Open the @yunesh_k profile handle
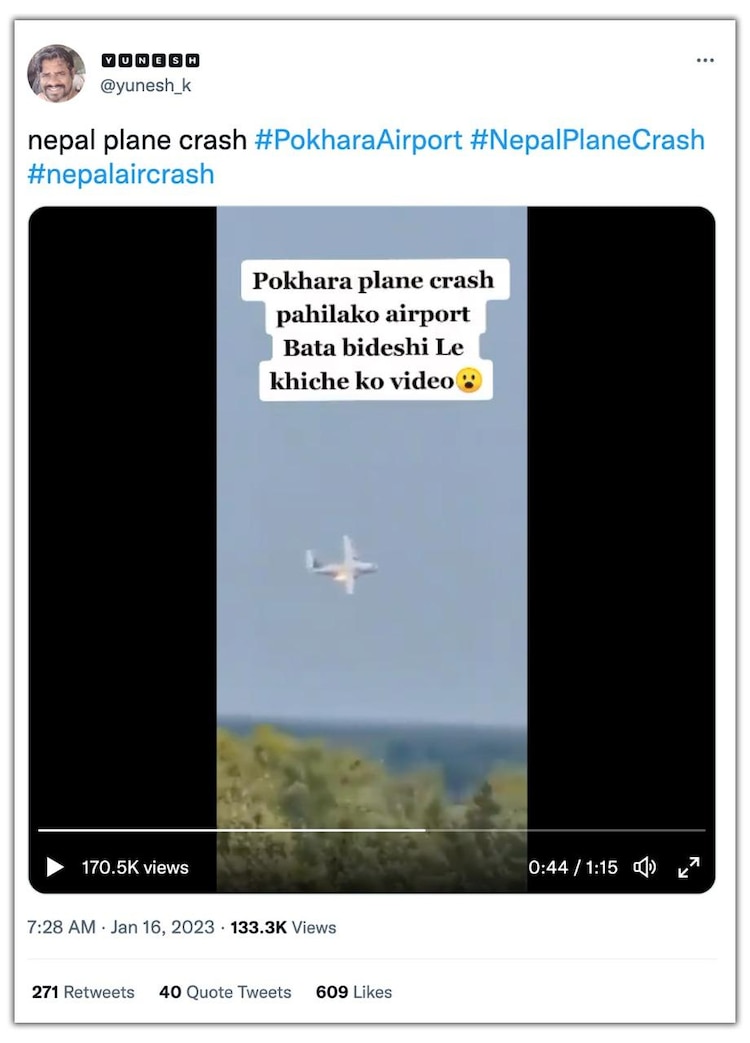 coord(146,86)
